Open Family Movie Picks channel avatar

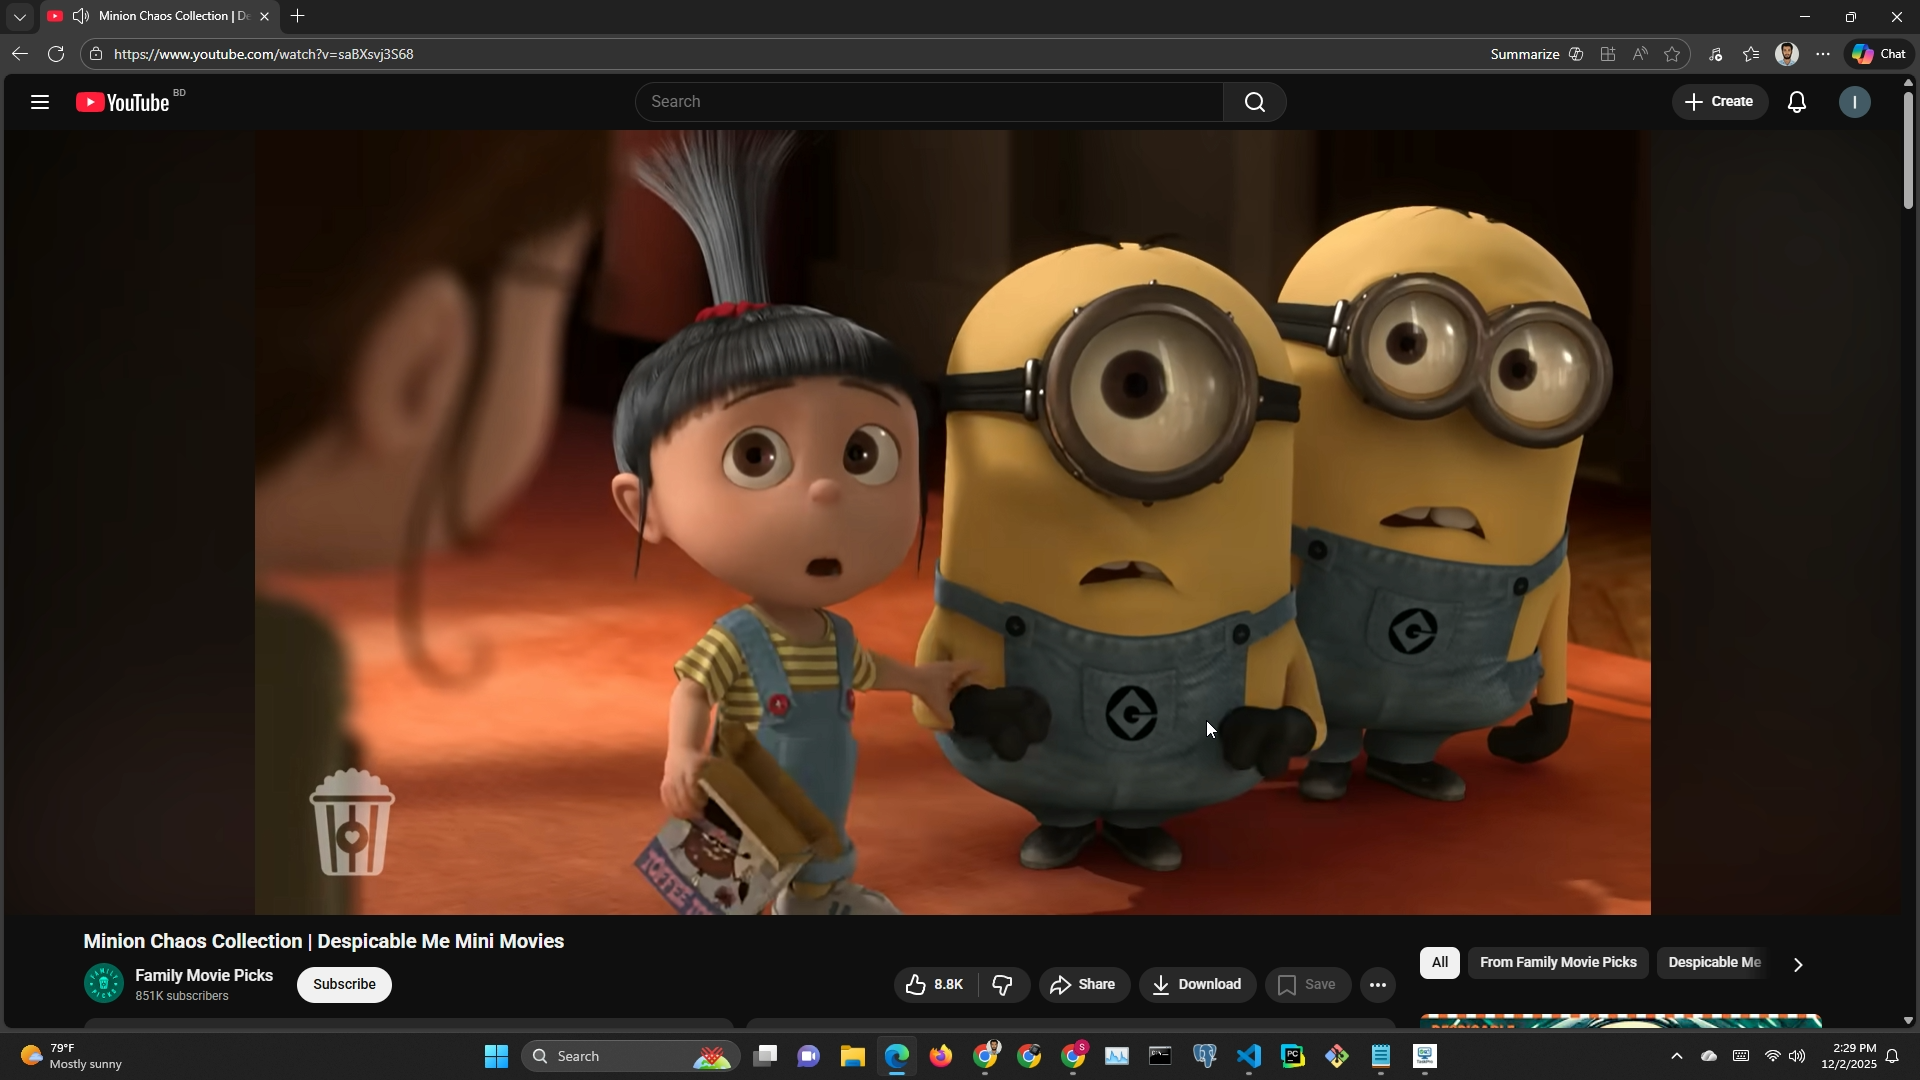pyautogui.click(x=104, y=984)
